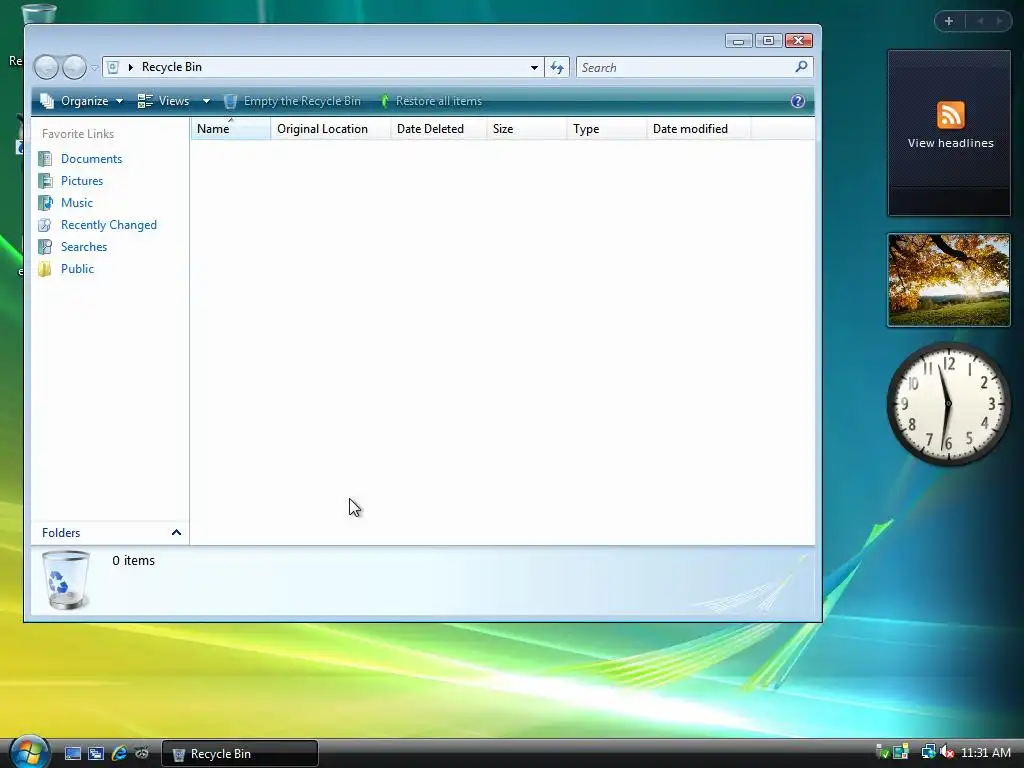
Task: Open recent pages dropdown beside navigation arrows
Action: pos(95,67)
